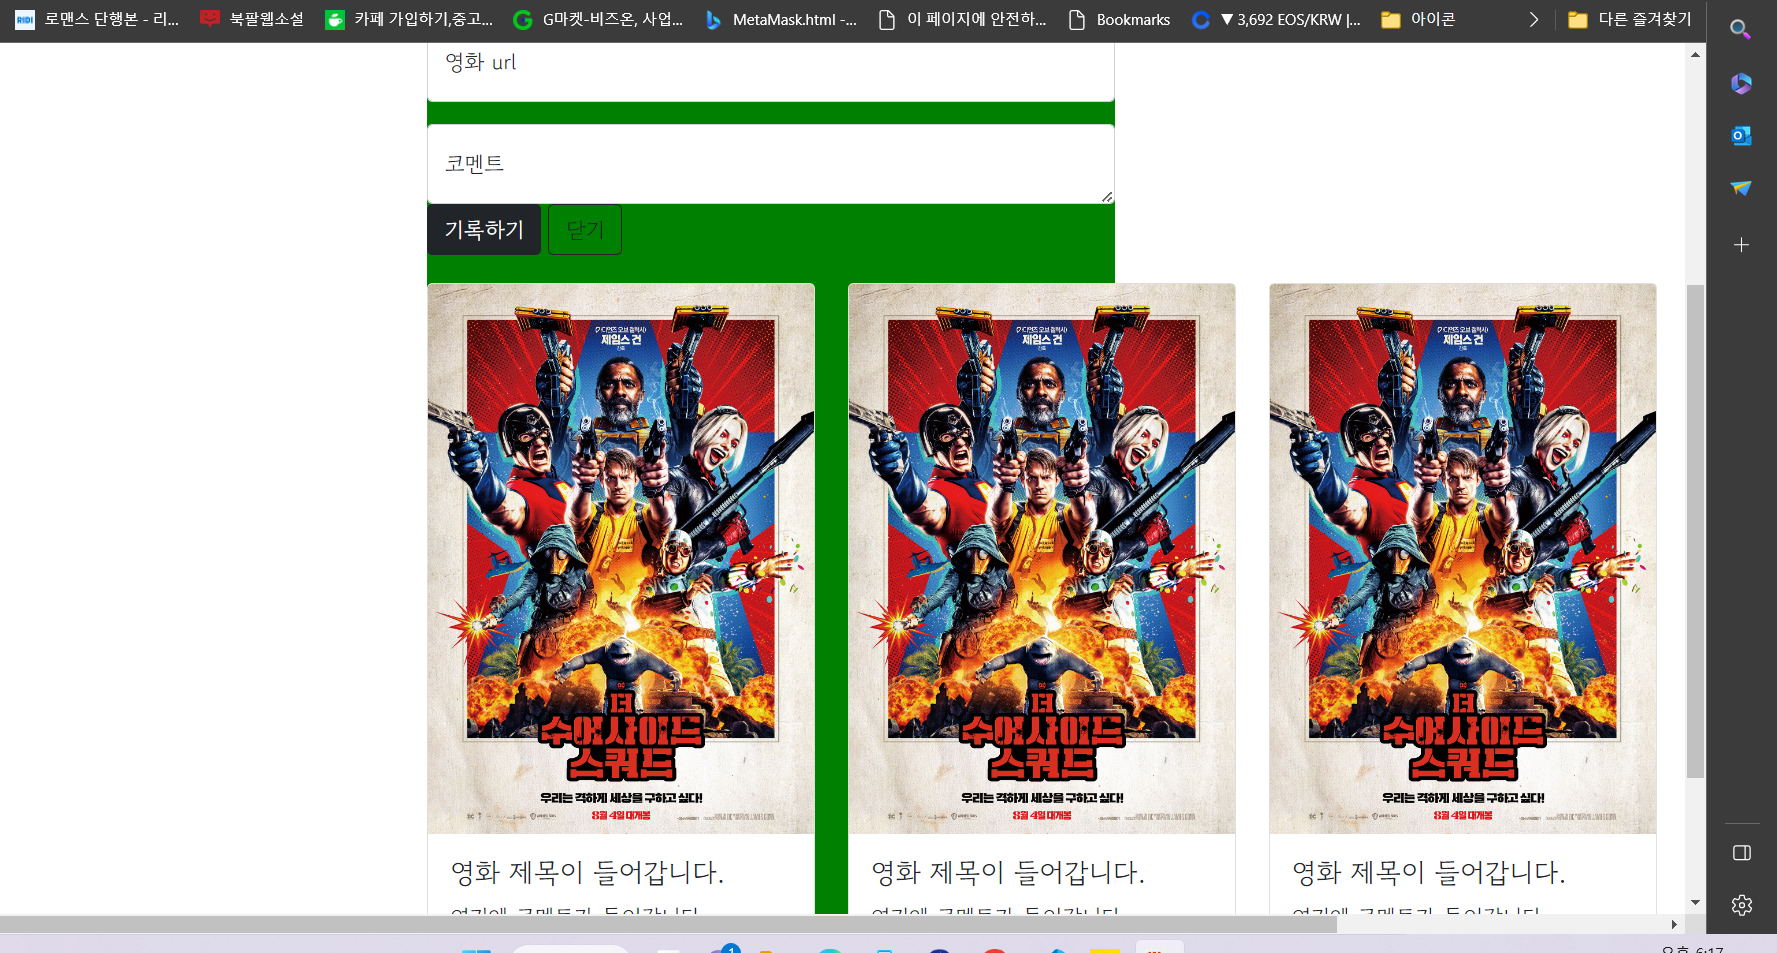
Task: Open the 로맨스 단행본 bookmark
Action: pos(97,19)
